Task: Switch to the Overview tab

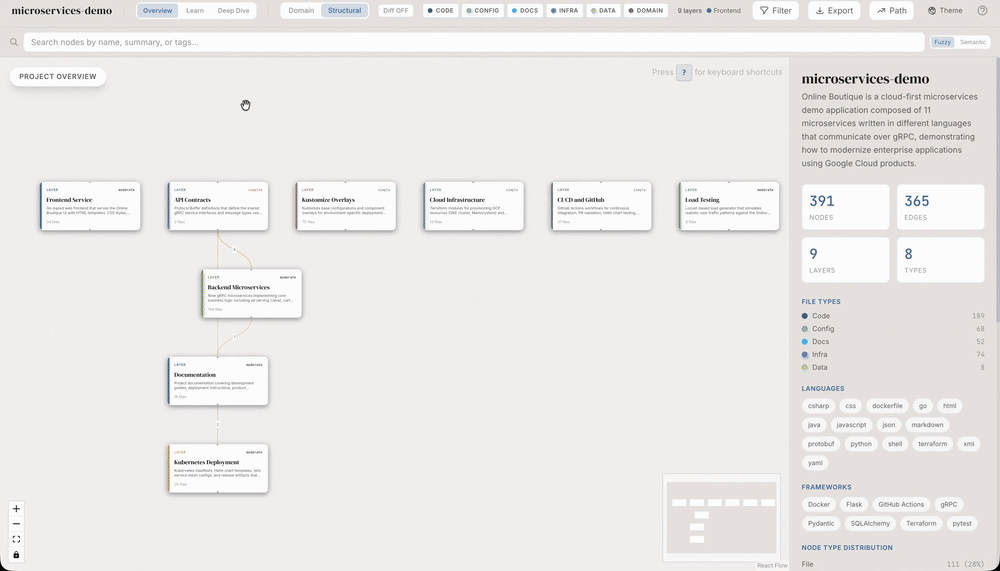Action: [158, 10]
